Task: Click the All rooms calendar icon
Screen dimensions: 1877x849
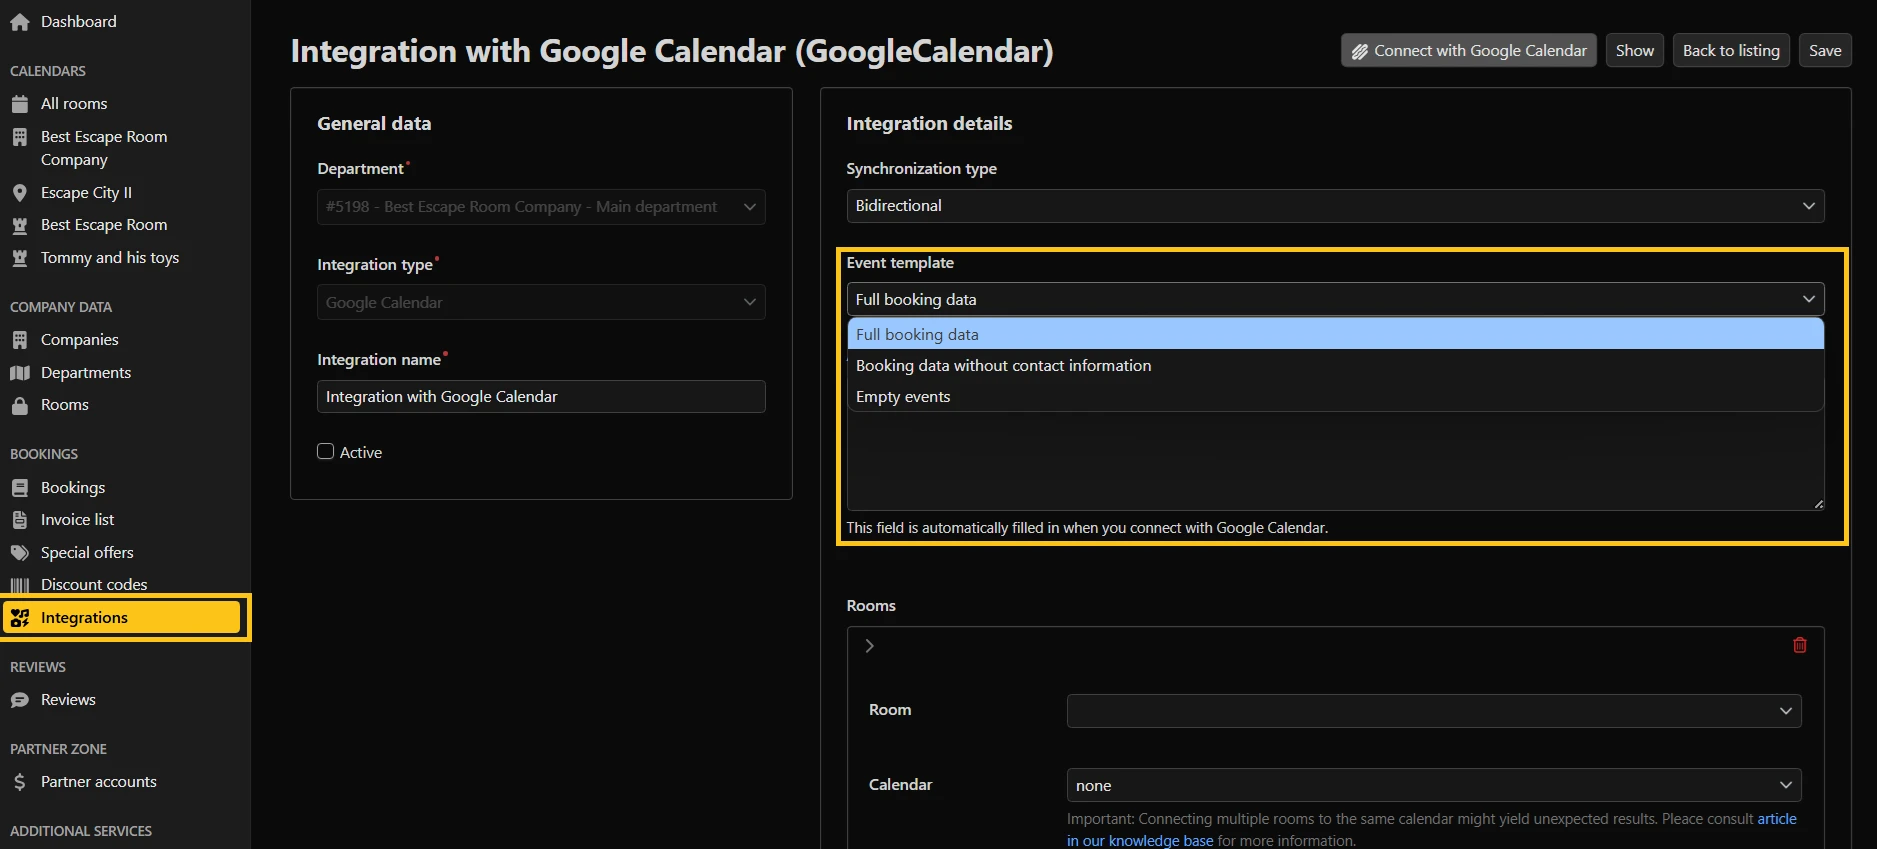Action: coord(19,104)
